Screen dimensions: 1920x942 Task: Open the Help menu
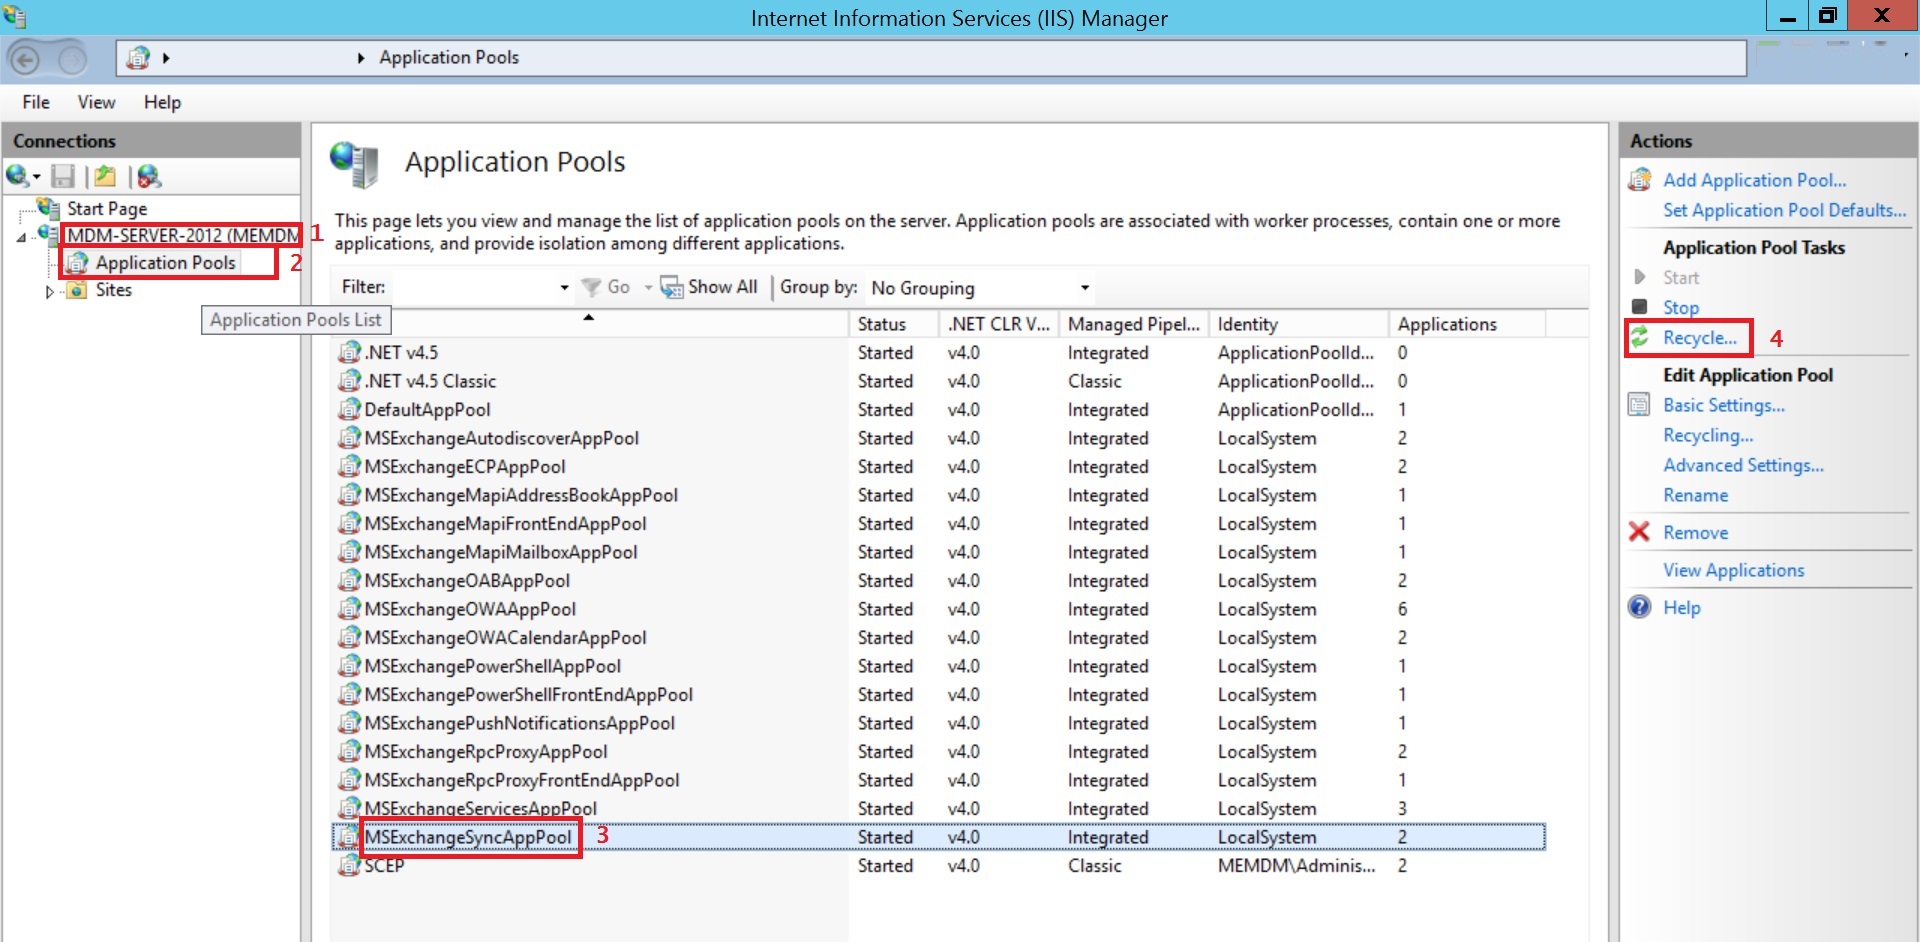(x=162, y=102)
